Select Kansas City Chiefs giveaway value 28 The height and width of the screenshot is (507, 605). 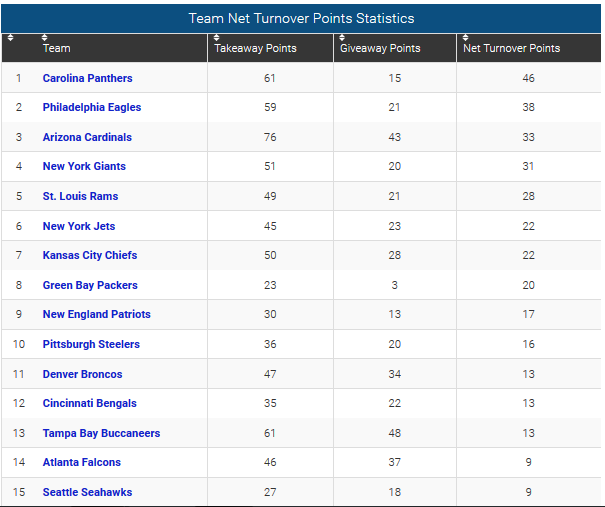pyautogui.click(x=394, y=255)
